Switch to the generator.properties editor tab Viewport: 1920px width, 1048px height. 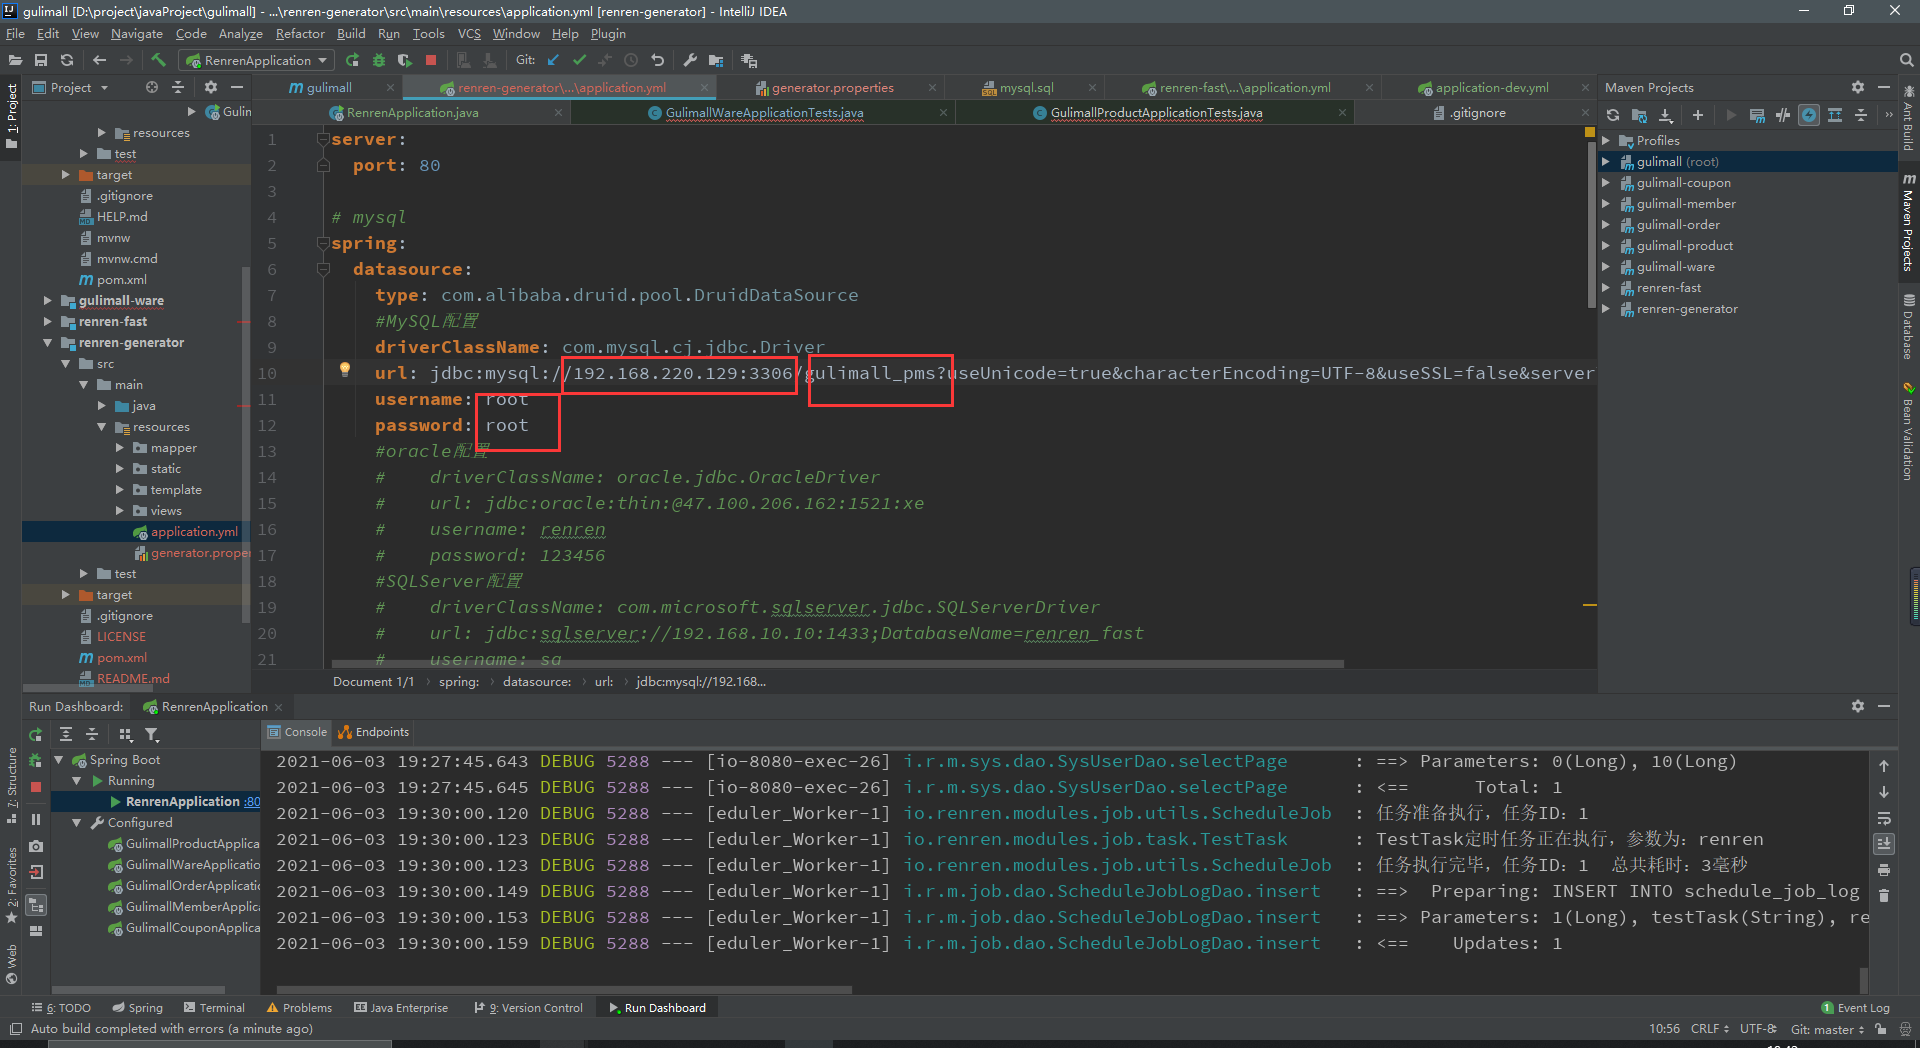coord(832,87)
